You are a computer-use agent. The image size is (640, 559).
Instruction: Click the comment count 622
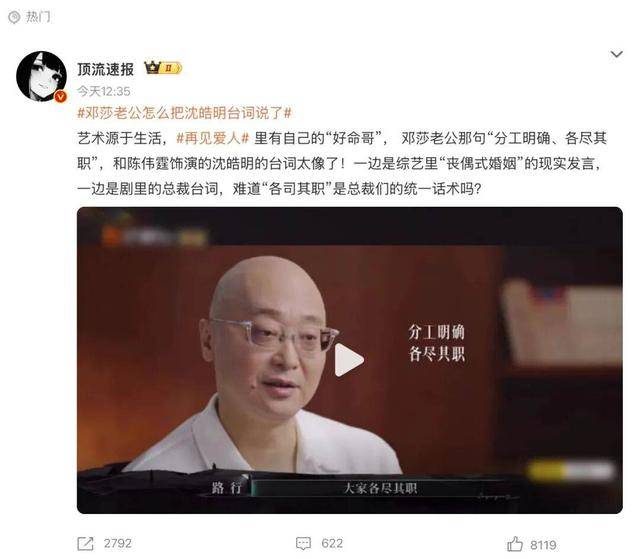click(x=332, y=543)
